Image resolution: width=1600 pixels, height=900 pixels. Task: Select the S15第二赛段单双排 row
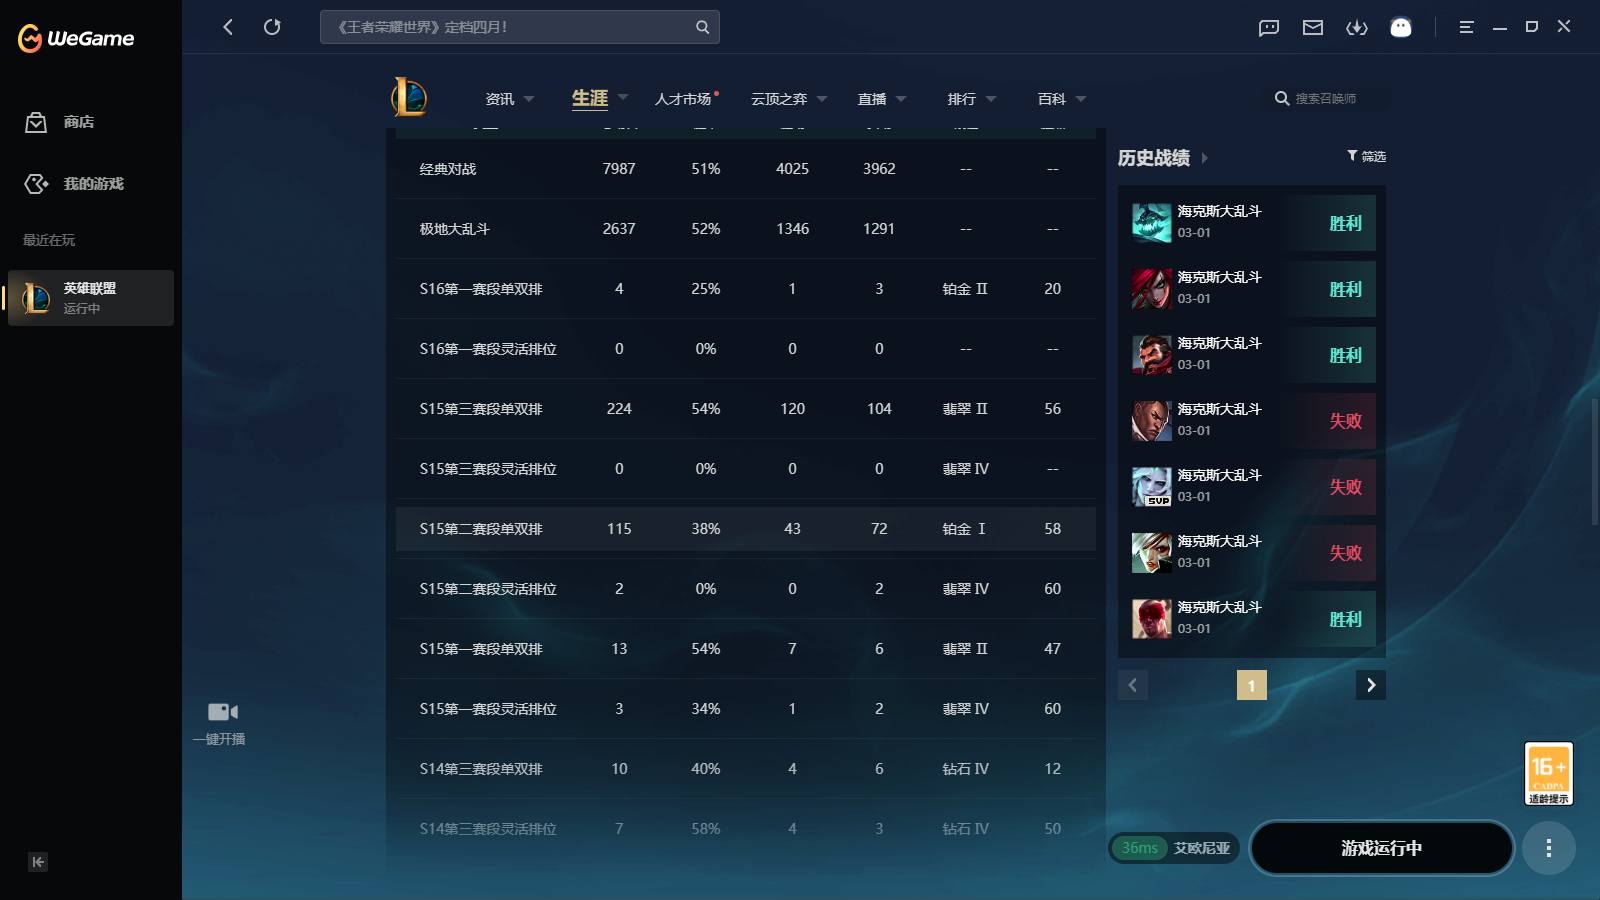click(746, 529)
